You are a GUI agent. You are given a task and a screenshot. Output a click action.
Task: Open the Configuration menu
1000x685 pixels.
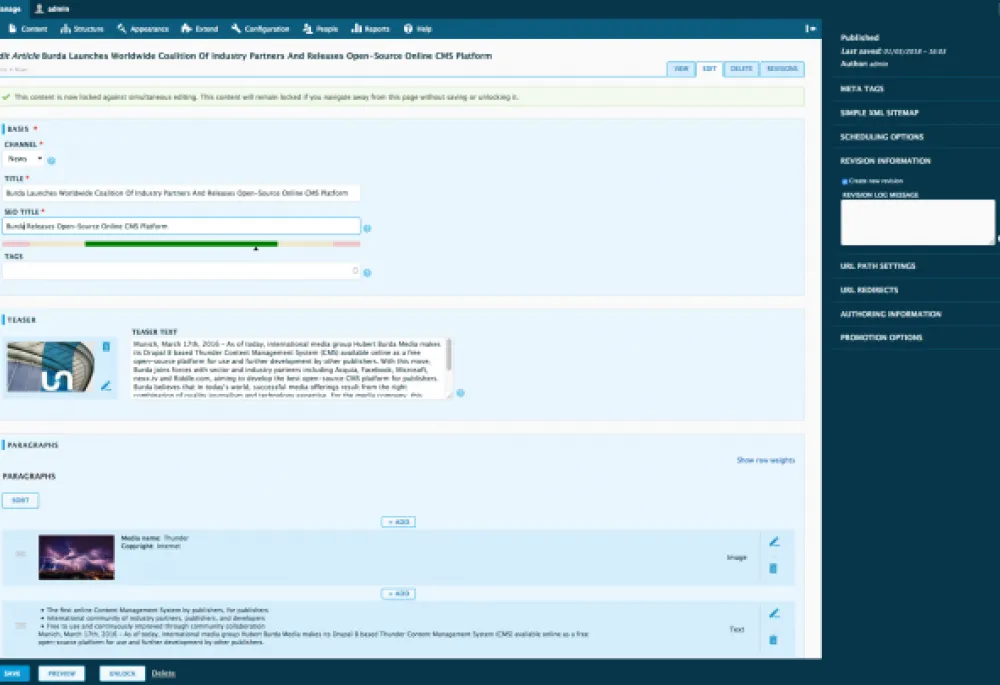coord(260,29)
